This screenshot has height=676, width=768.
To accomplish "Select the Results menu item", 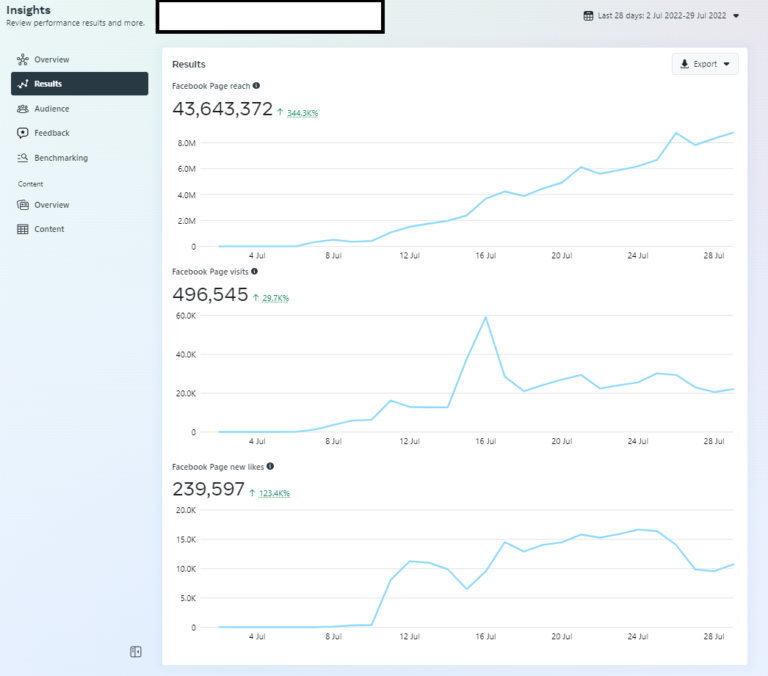I will (79, 84).
